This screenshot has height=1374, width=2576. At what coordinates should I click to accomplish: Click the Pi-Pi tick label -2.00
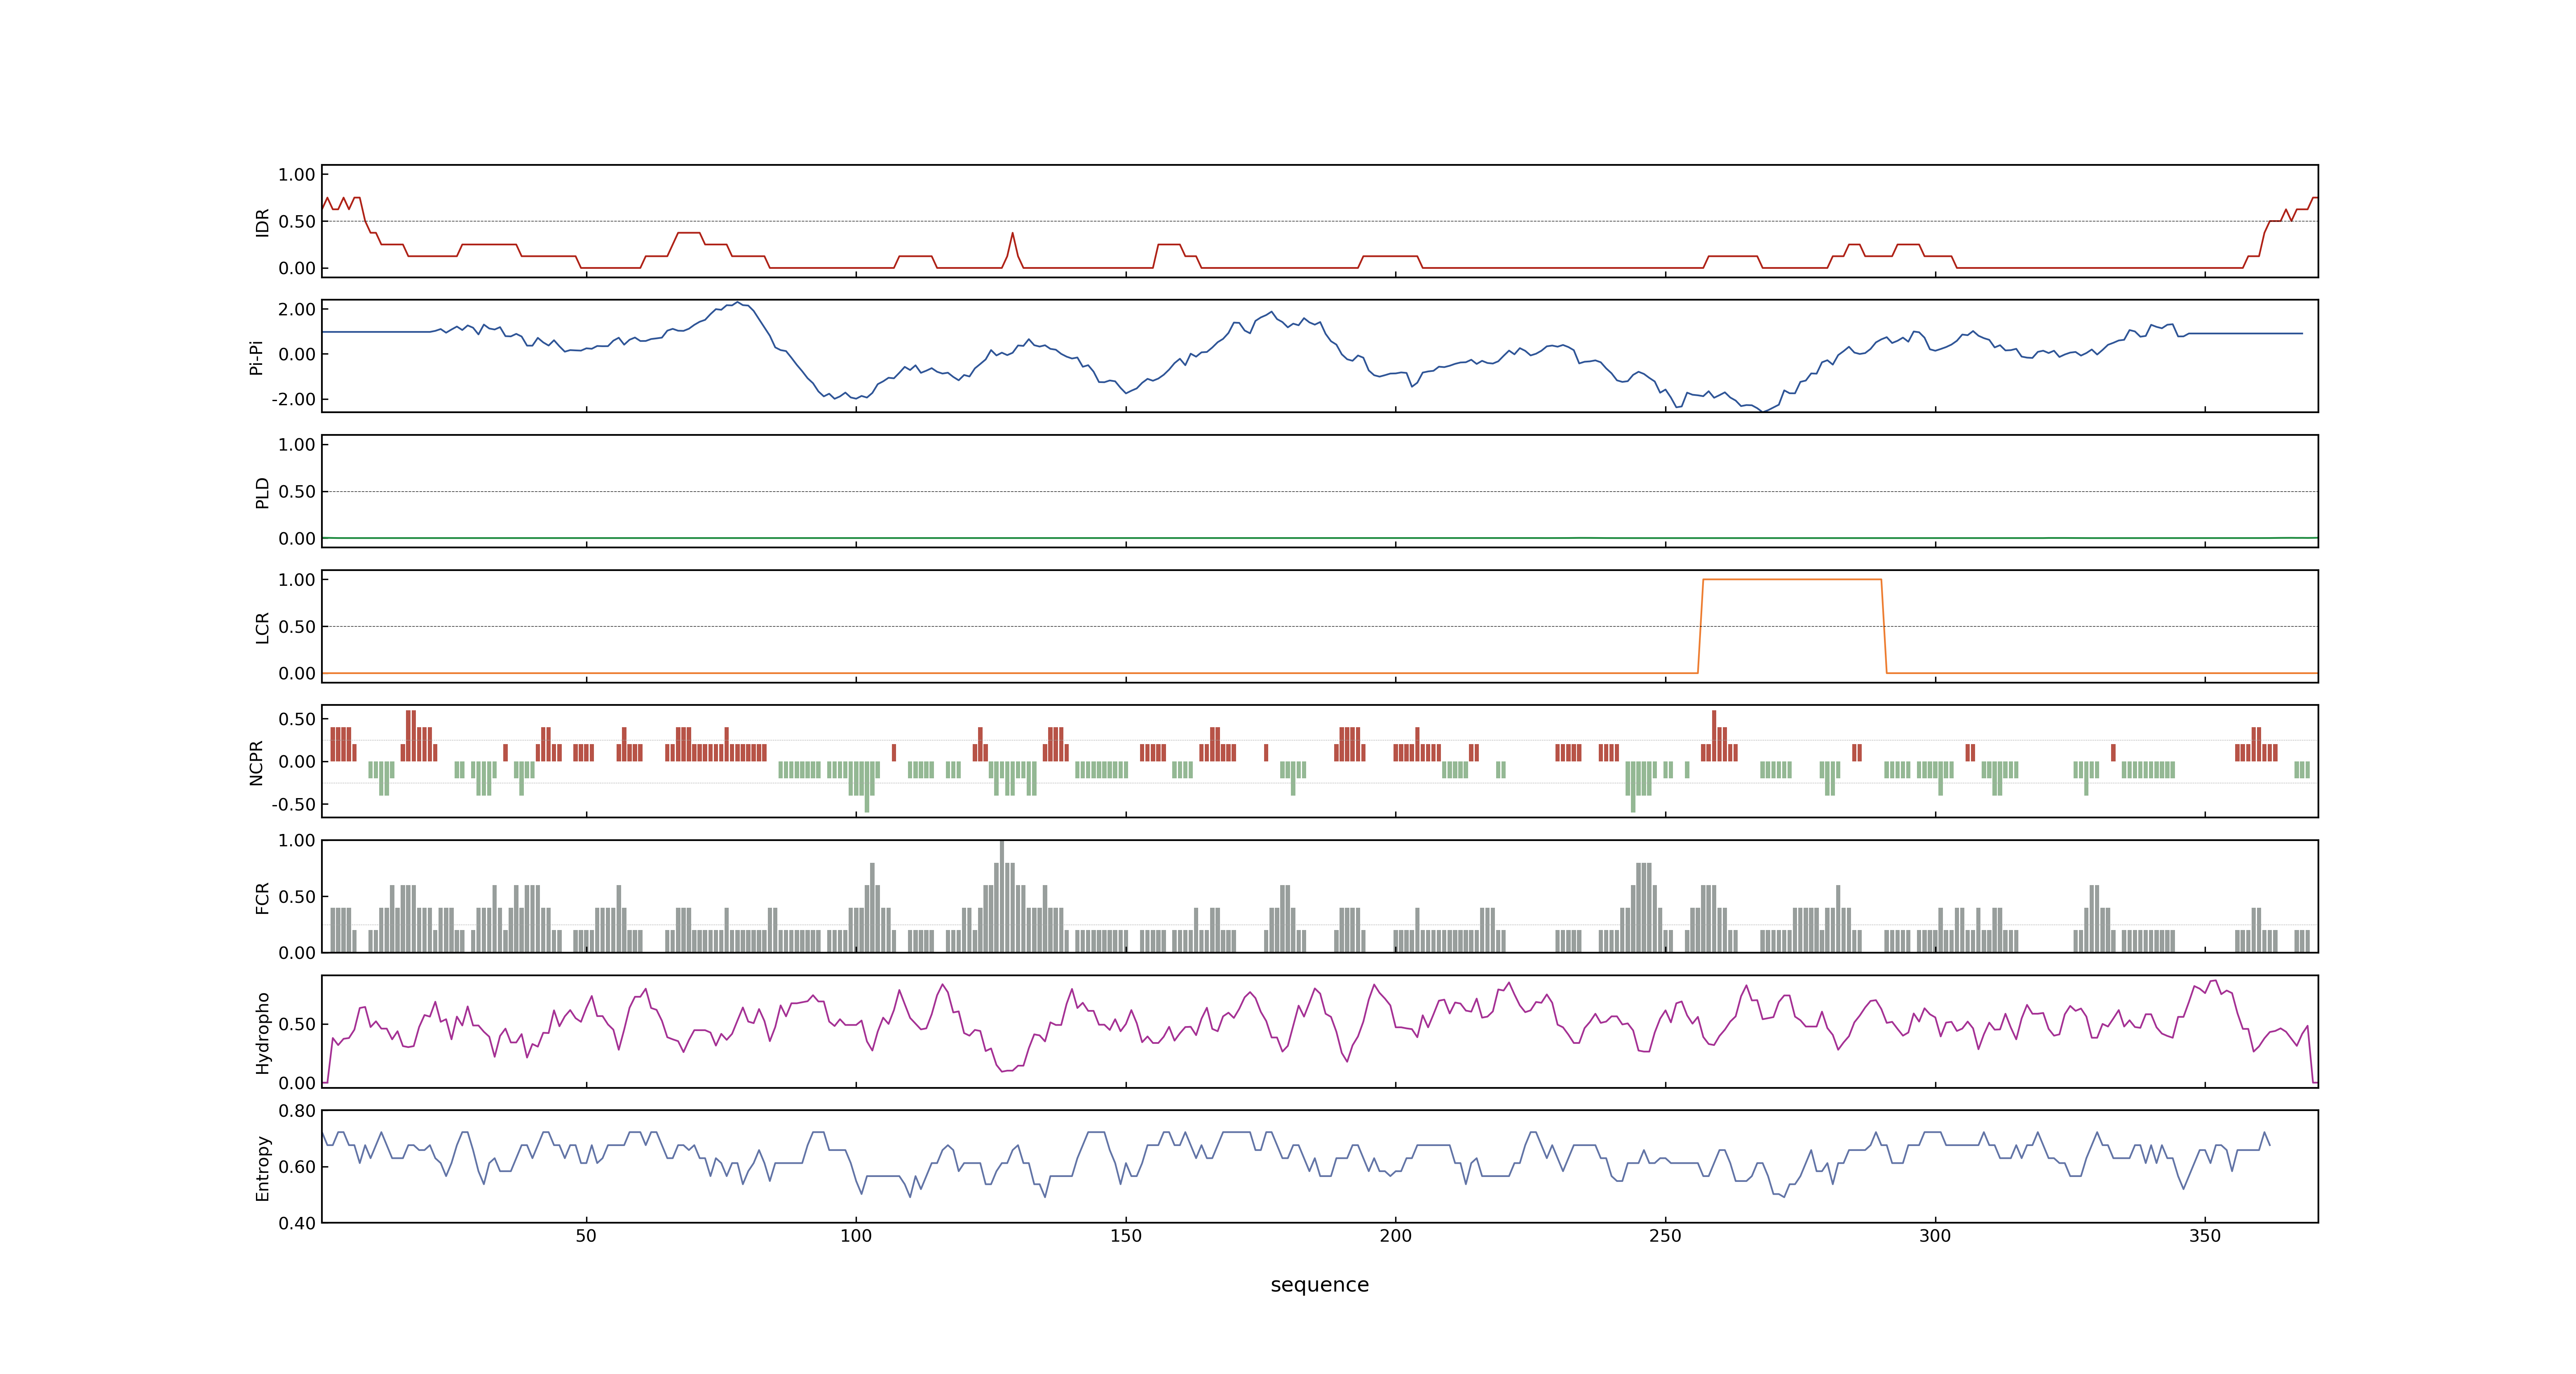coord(293,399)
